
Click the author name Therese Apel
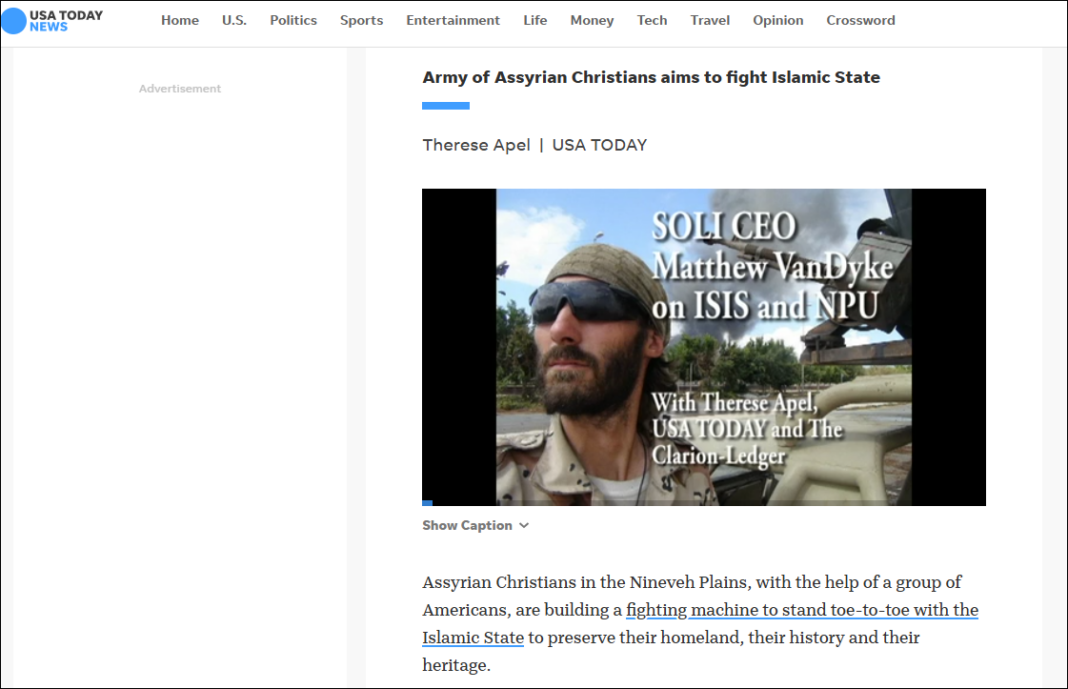point(476,145)
